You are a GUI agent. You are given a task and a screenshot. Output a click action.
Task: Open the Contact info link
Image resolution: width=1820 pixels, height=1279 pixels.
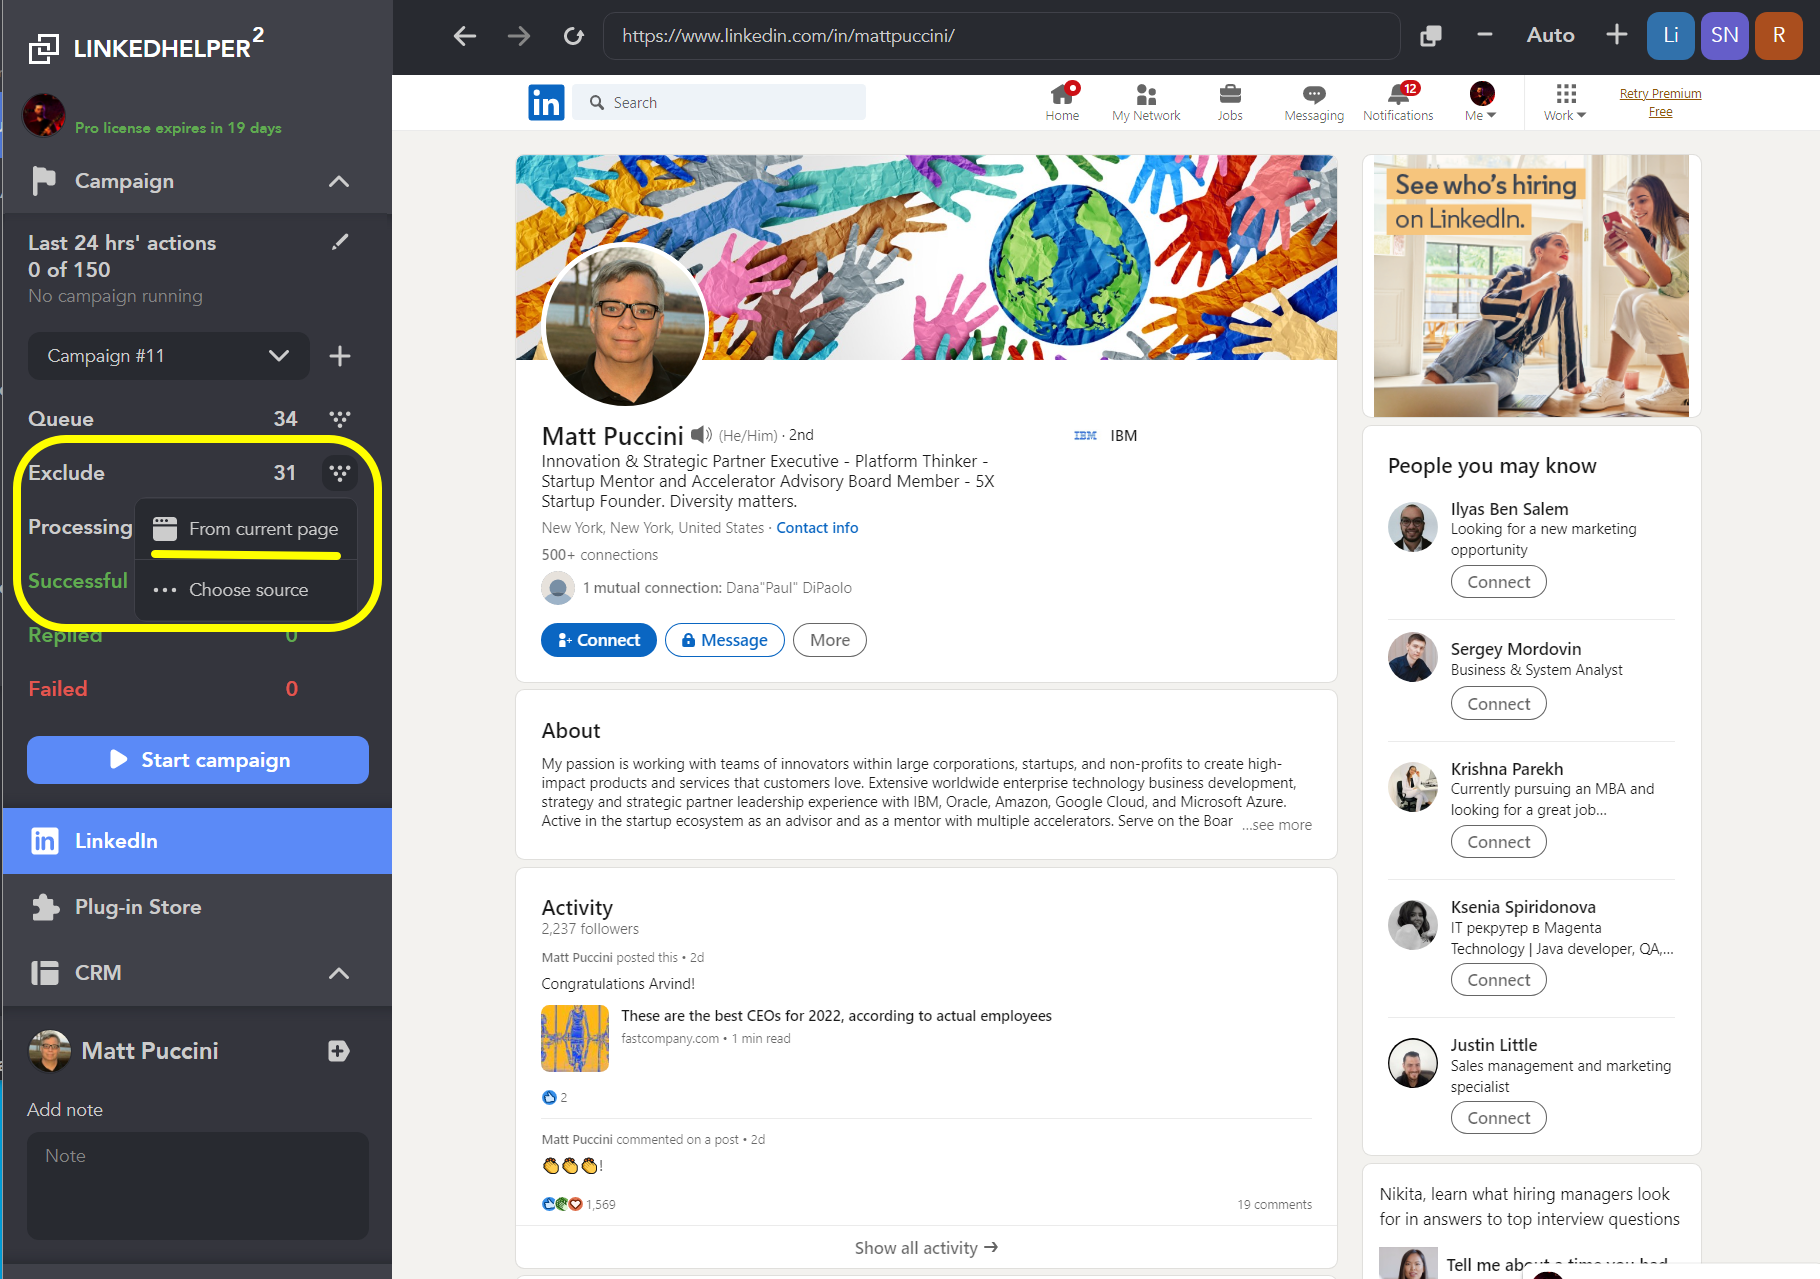point(817,528)
